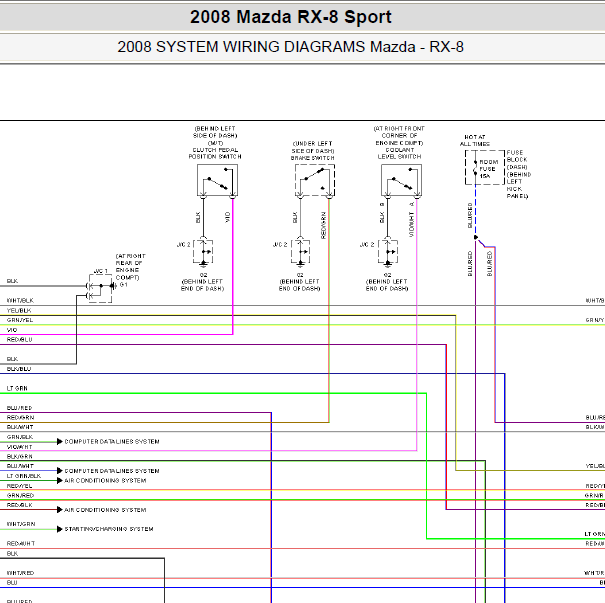605x603 pixels.
Task: Click the LT GRN wire label on left
Action: 17,388
